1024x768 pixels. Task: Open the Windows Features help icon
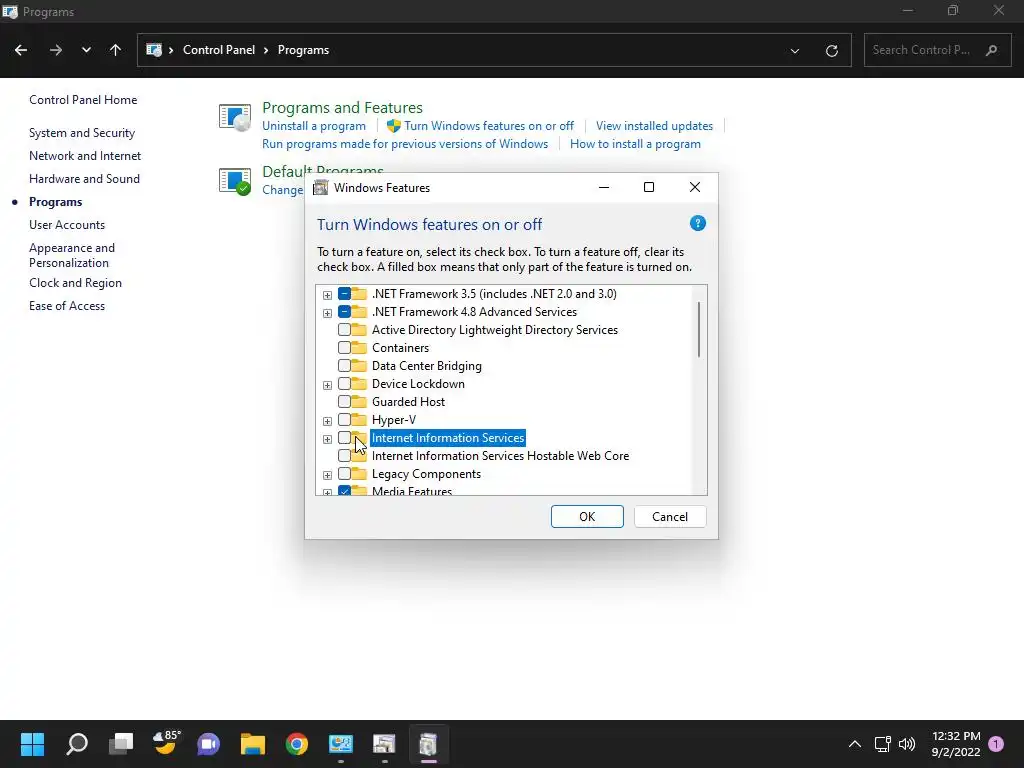[x=697, y=223]
